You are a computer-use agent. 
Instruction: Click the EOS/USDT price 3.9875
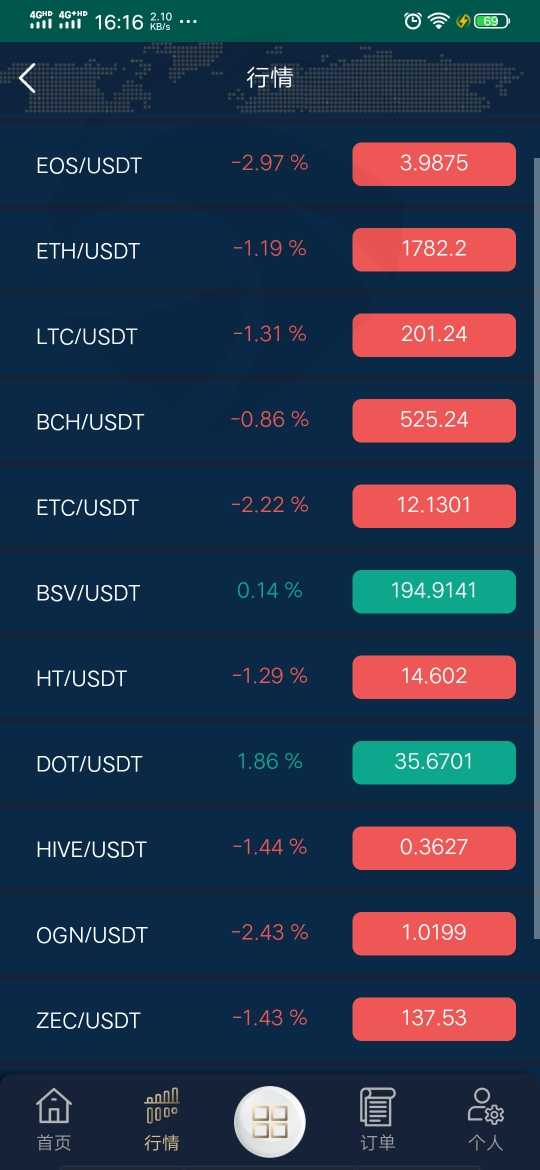[434, 164]
